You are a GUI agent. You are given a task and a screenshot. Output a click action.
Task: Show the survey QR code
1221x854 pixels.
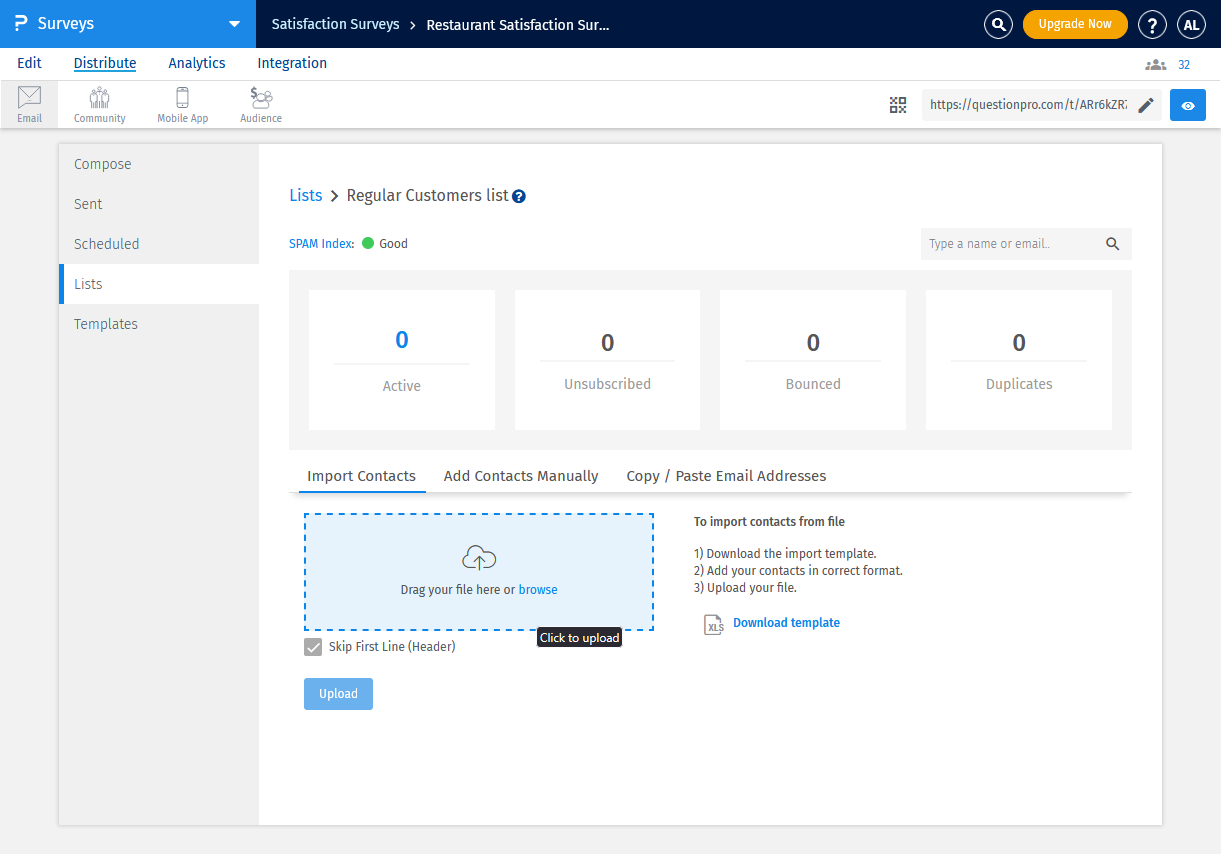[898, 105]
